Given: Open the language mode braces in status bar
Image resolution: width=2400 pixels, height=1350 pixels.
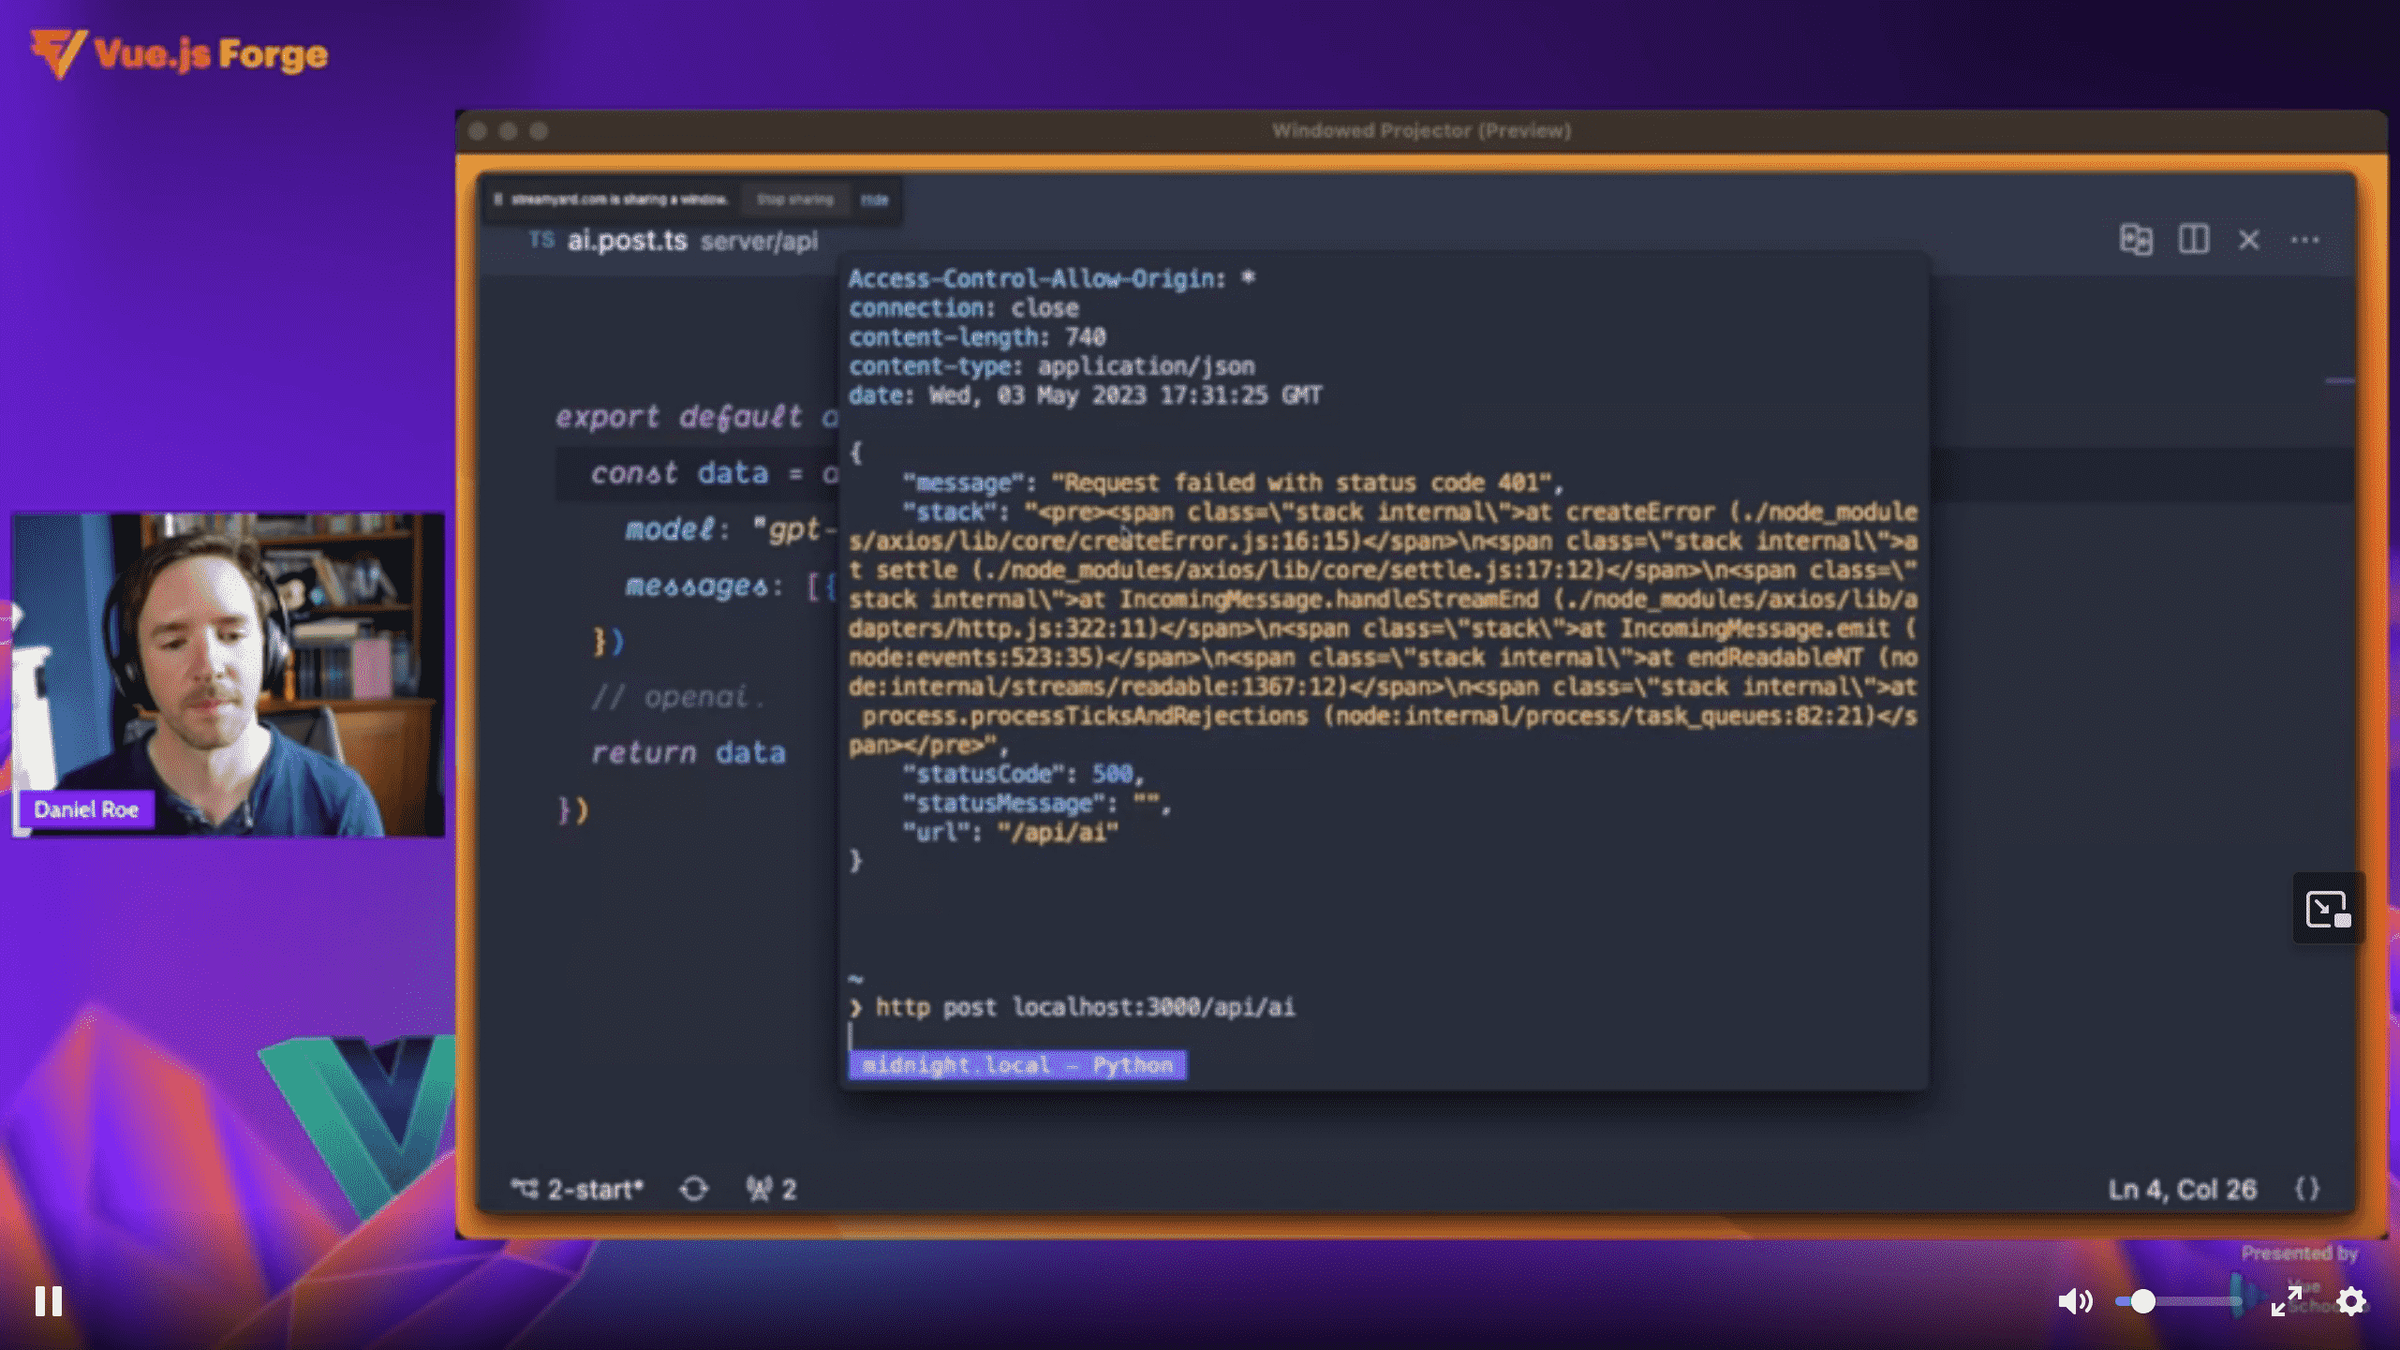Looking at the screenshot, I should tap(2307, 1189).
